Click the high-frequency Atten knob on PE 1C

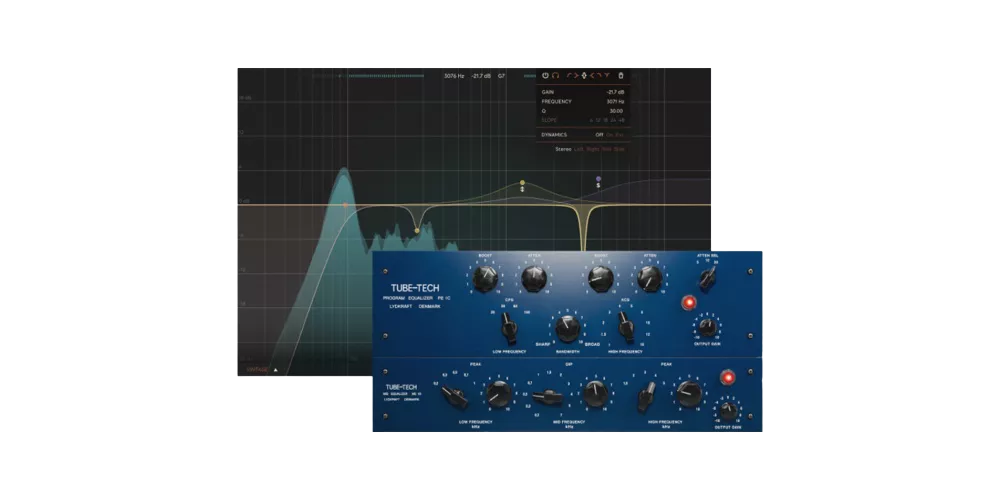pyautogui.click(x=649, y=279)
